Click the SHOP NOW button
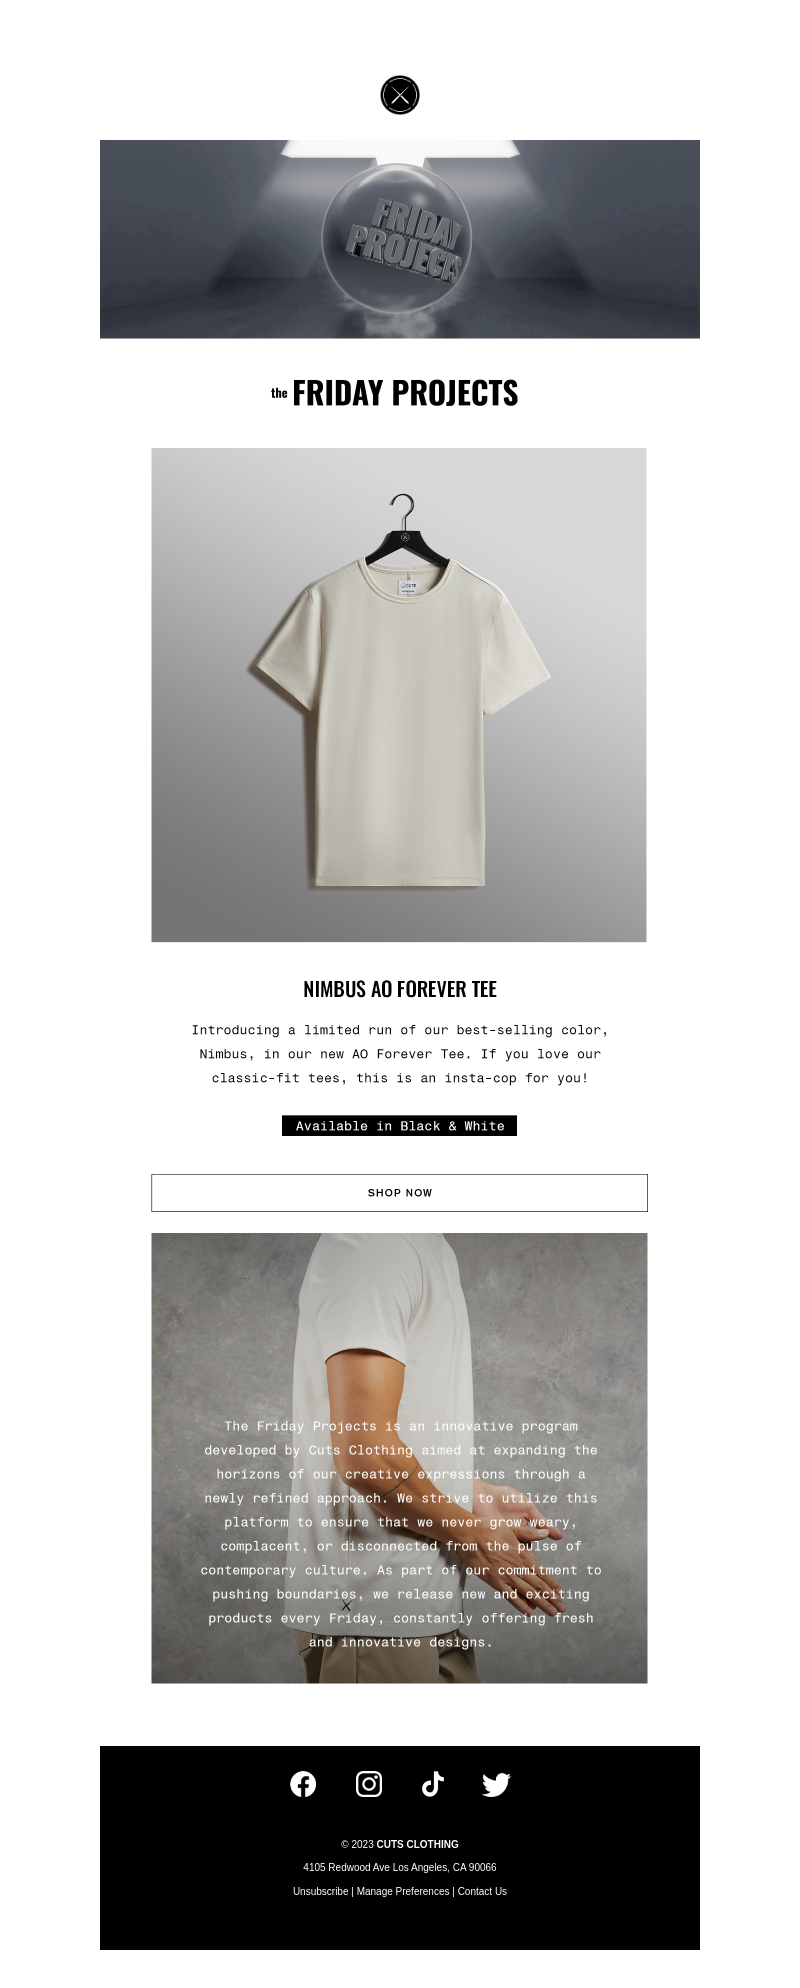 coord(399,1193)
